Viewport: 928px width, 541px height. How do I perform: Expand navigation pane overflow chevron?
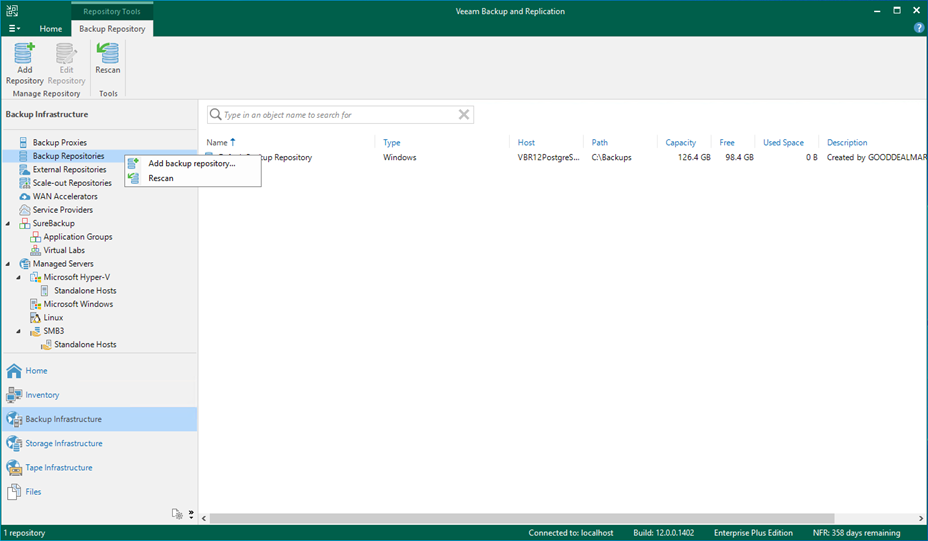(x=191, y=514)
